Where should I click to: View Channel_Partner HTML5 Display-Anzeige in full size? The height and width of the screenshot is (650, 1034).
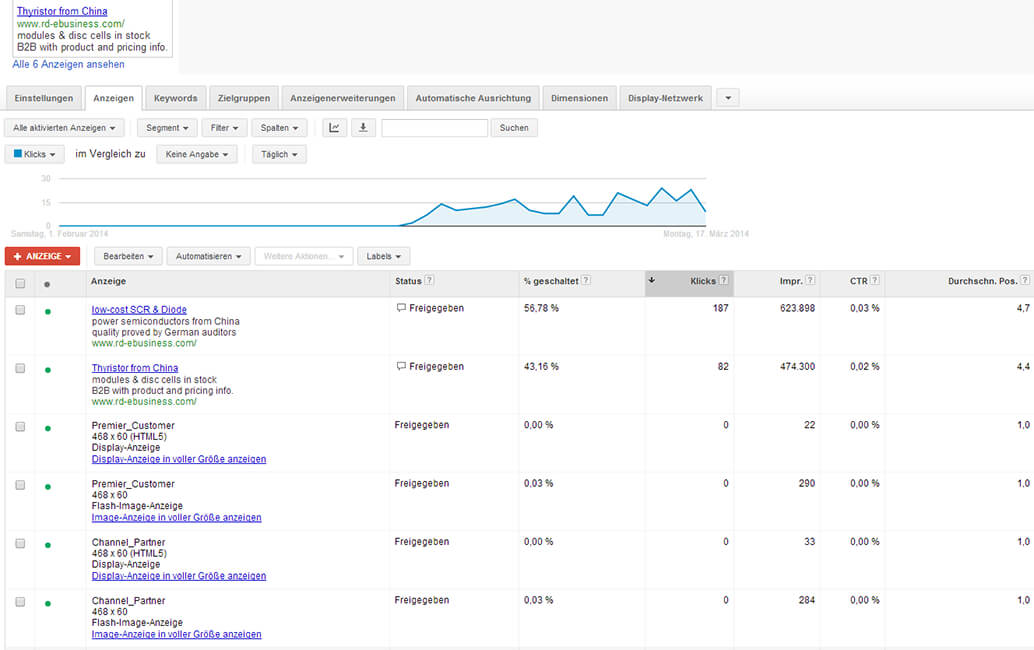pyautogui.click(x=179, y=576)
